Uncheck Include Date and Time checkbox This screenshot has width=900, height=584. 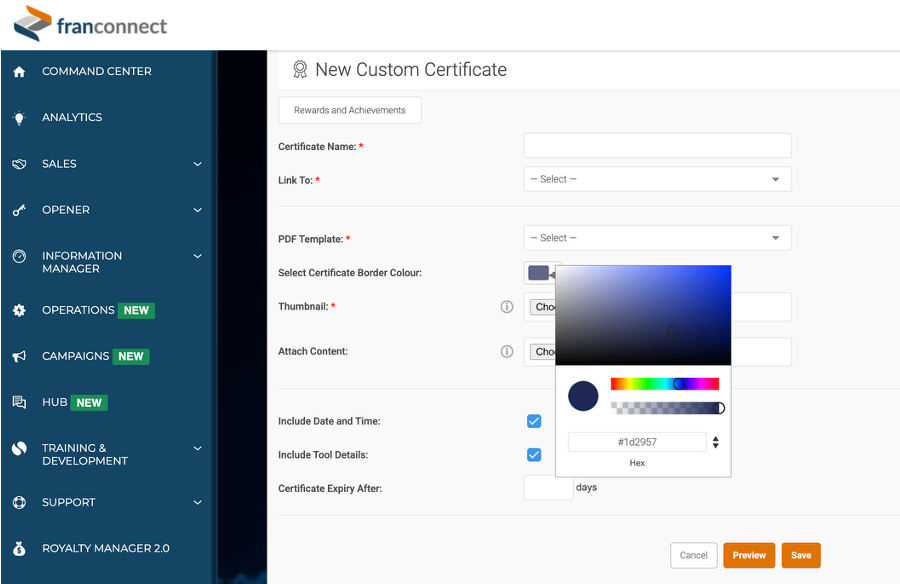click(x=534, y=421)
